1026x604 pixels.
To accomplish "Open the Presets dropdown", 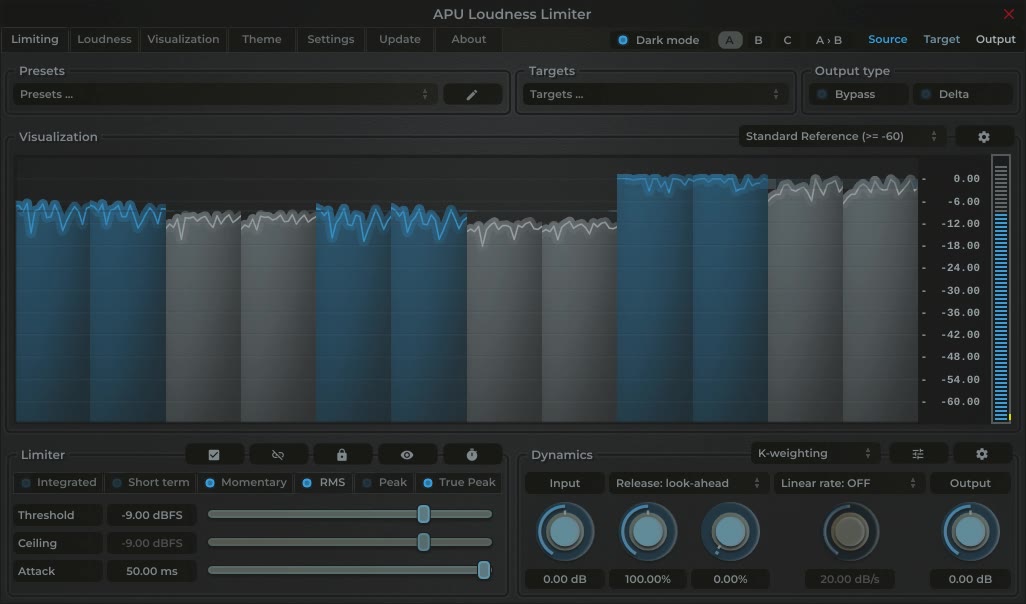I will click(224, 95).
